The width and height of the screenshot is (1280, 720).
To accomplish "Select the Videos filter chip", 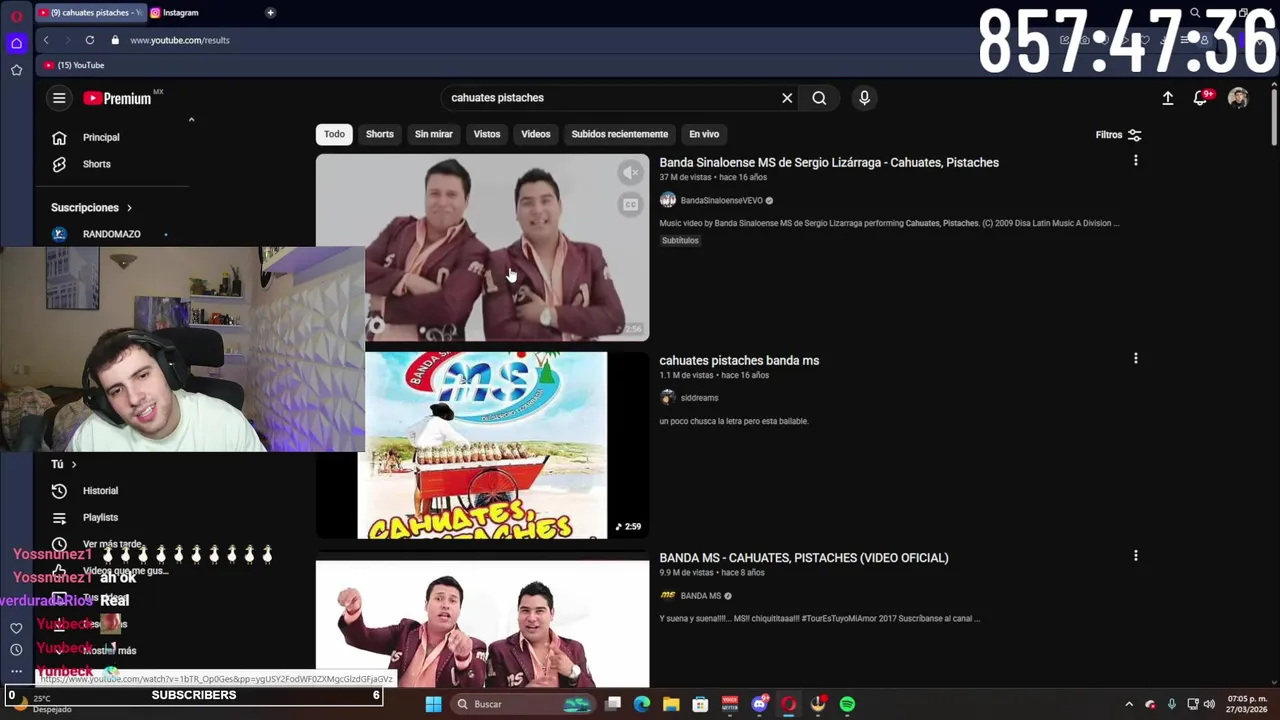I will tap(535, 134).
